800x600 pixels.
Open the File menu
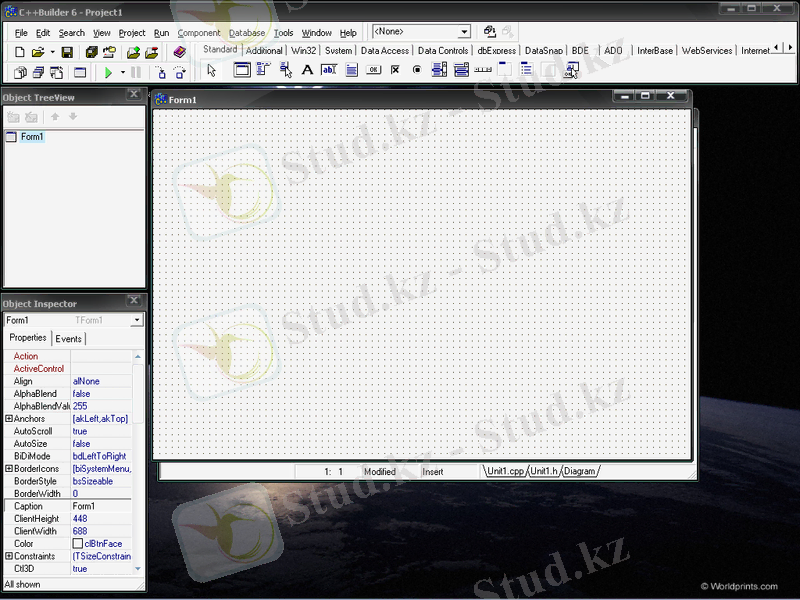click(21, 33)
